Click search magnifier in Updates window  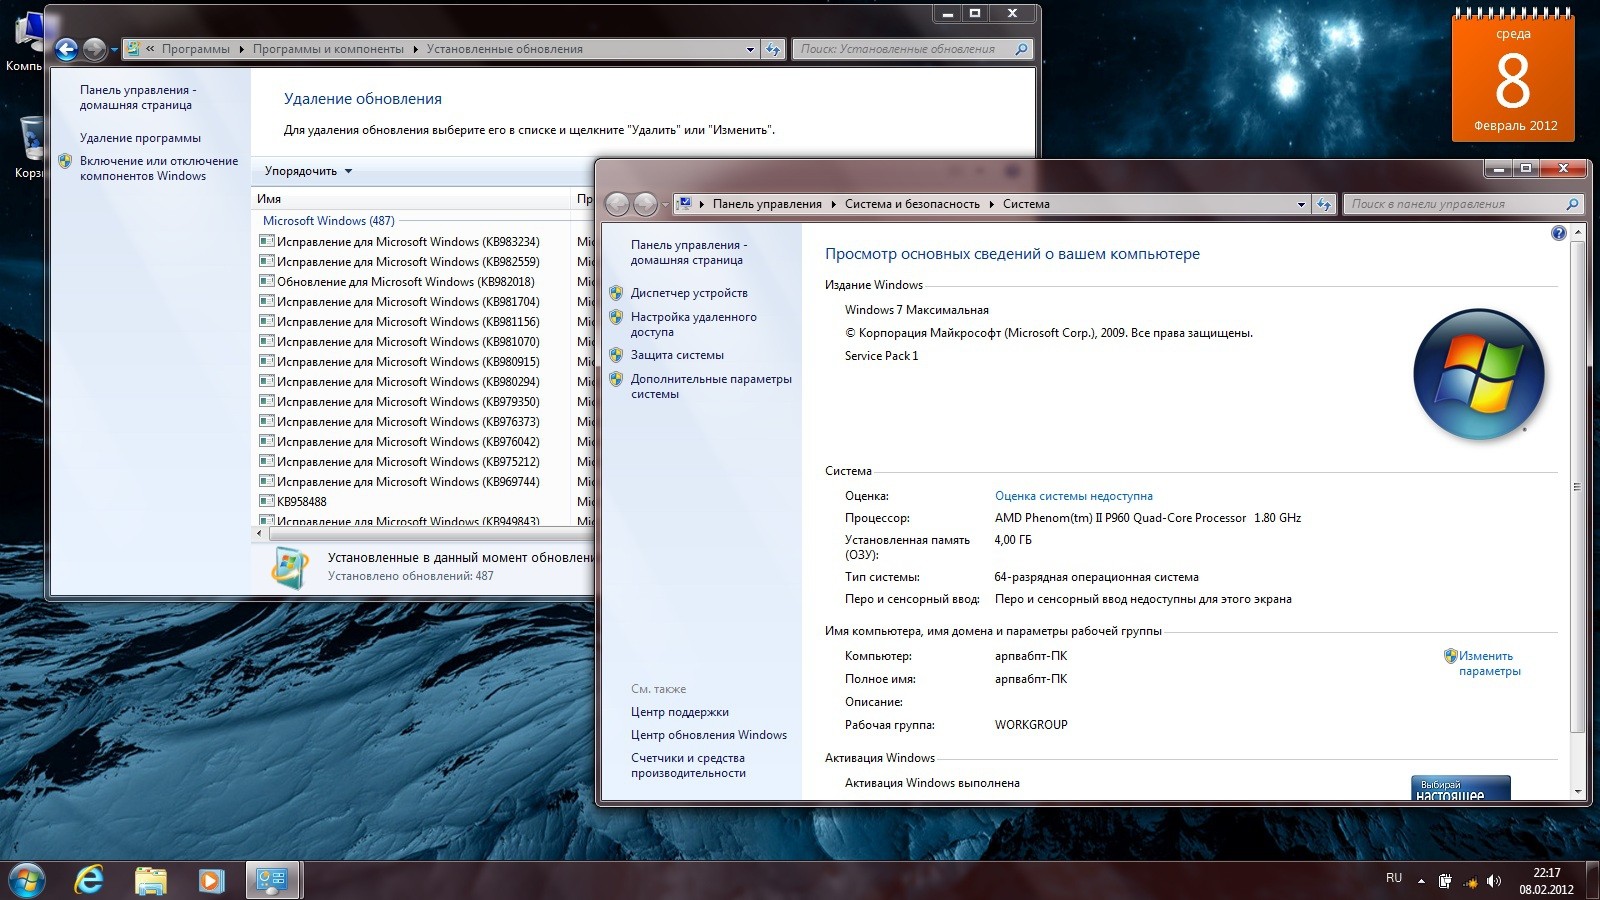point(1021,49)
